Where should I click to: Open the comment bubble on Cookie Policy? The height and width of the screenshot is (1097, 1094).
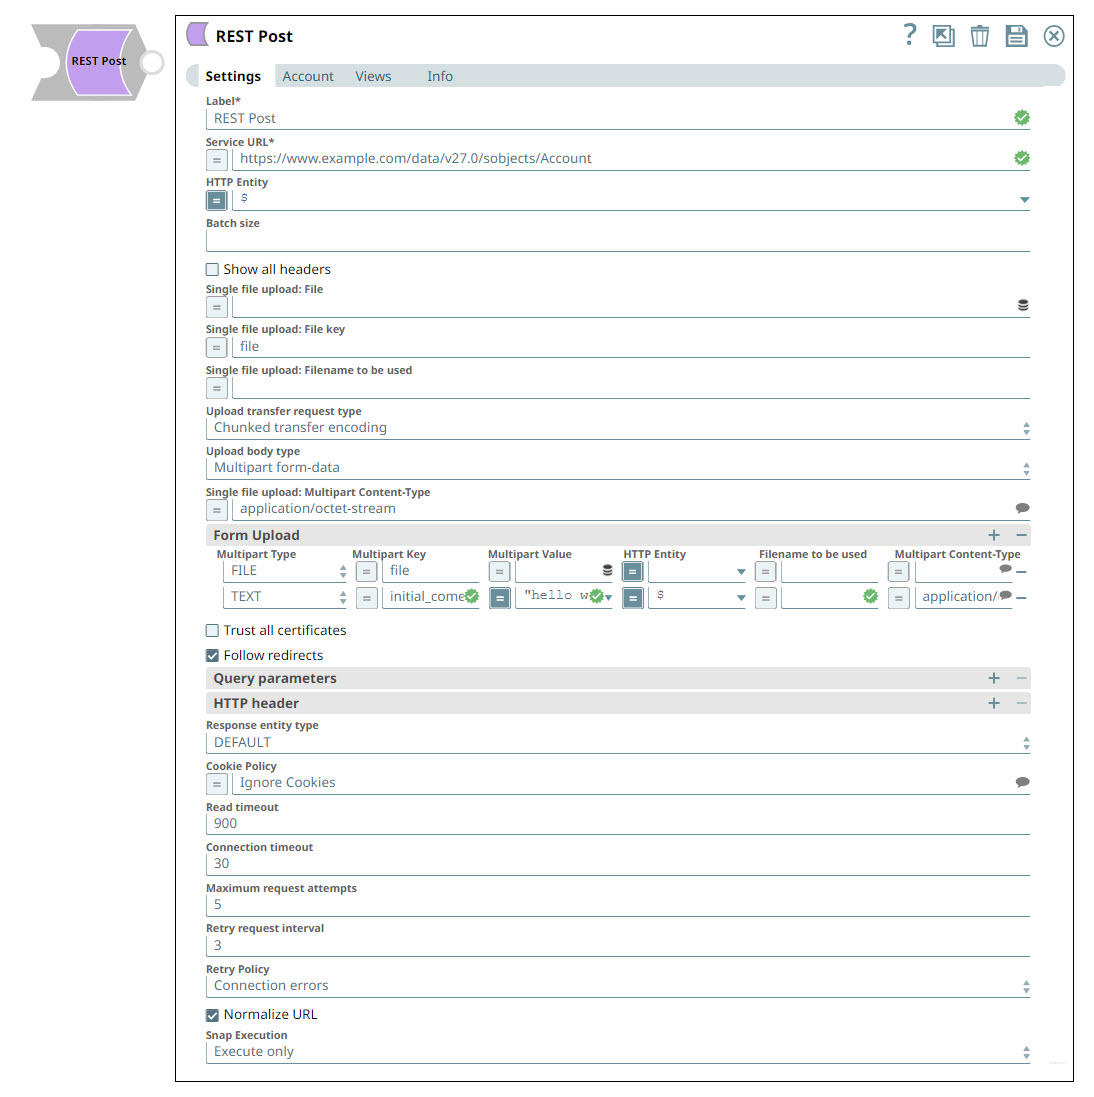point(1022,782)
